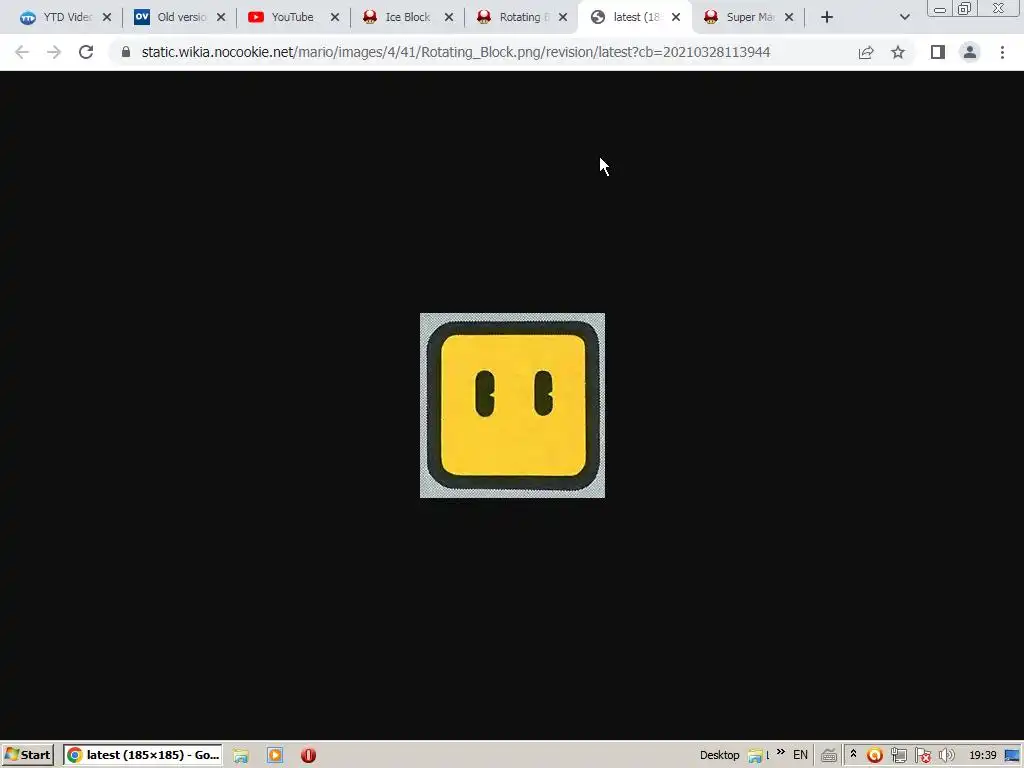Image resolution: width=1024 pixels, height=768 pixels.
Task: Click the Rotating Block image
Action: point(512,406)
